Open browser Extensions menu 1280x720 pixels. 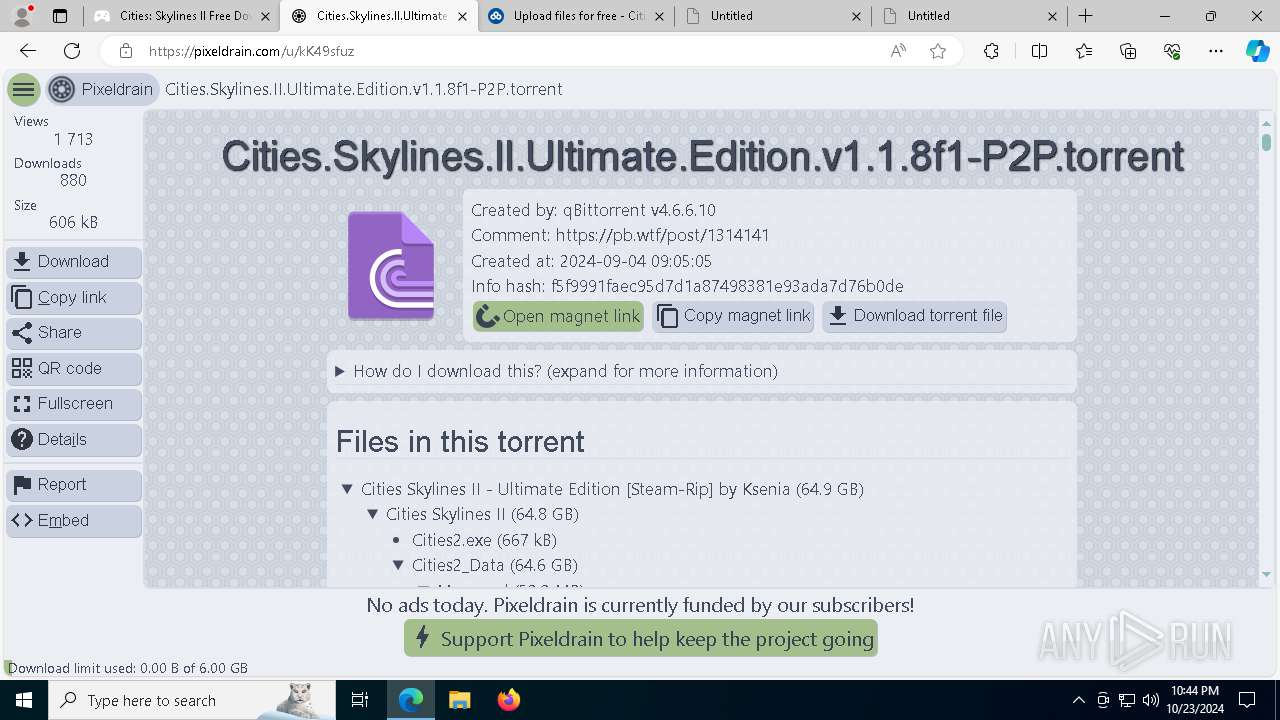[991, 51]
